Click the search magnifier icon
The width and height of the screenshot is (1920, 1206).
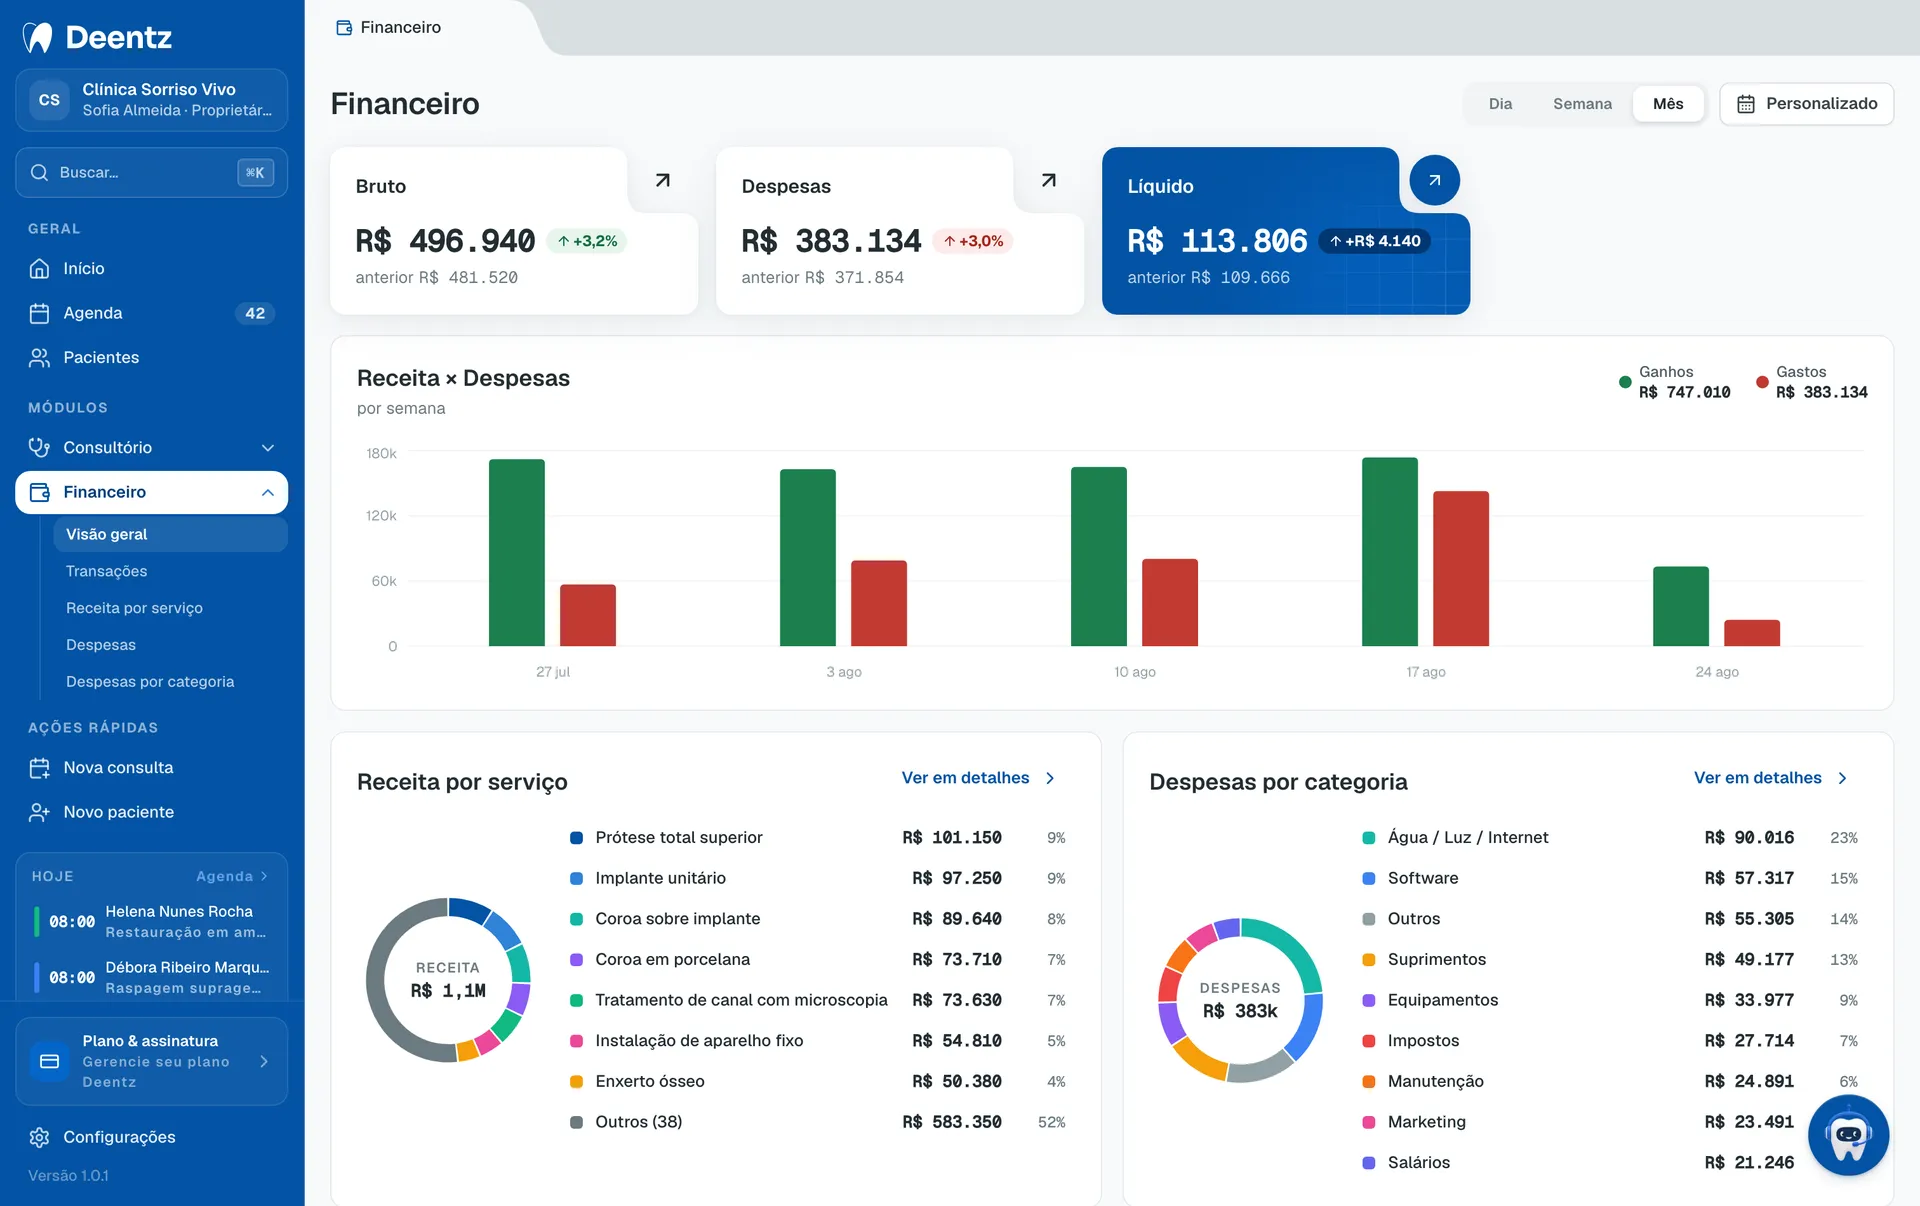click(39, 172)
